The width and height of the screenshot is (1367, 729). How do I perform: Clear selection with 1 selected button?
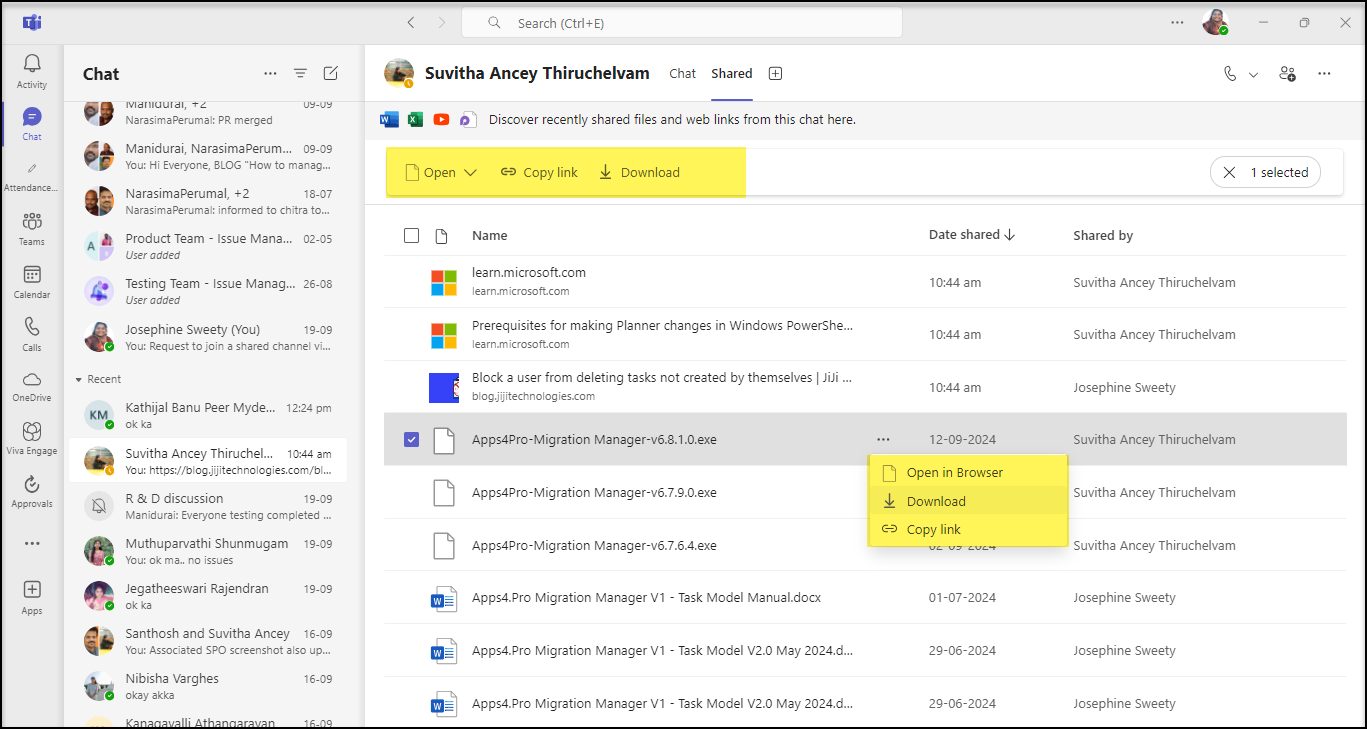click(x=1265, y=172)
